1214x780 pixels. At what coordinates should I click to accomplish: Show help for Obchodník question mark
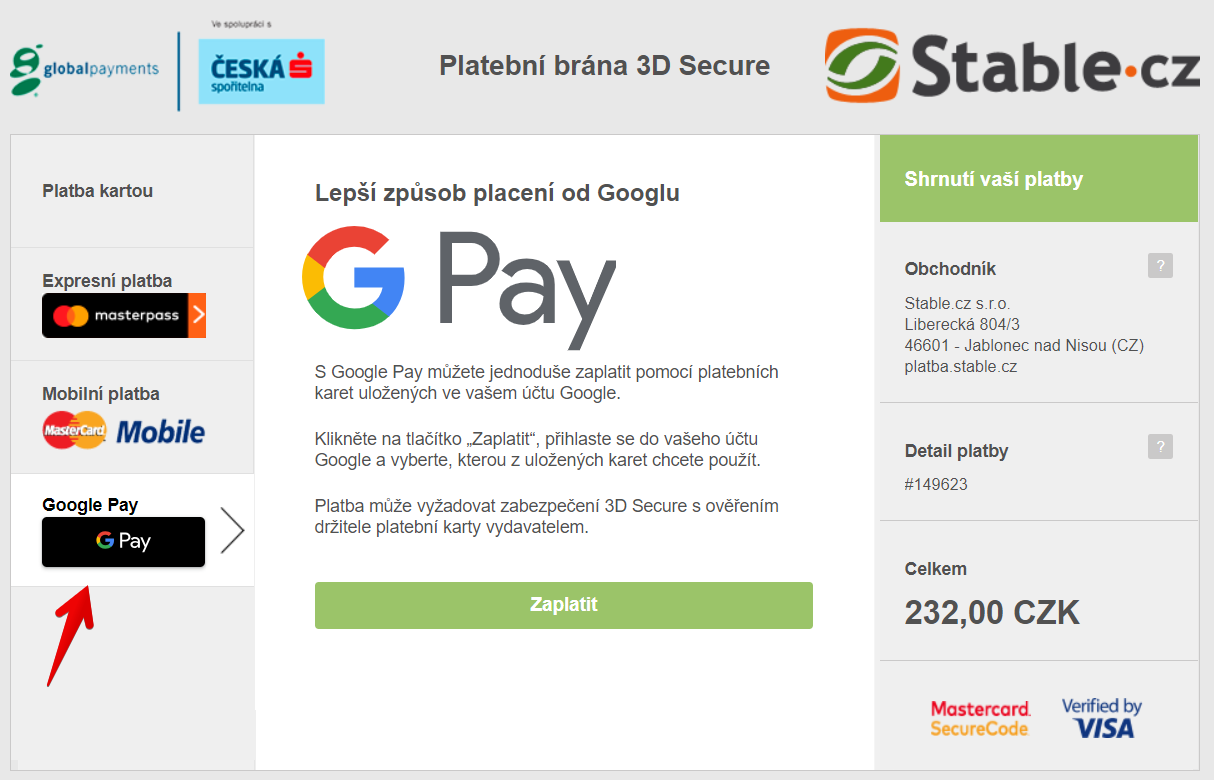click(x=1160, y=266)
